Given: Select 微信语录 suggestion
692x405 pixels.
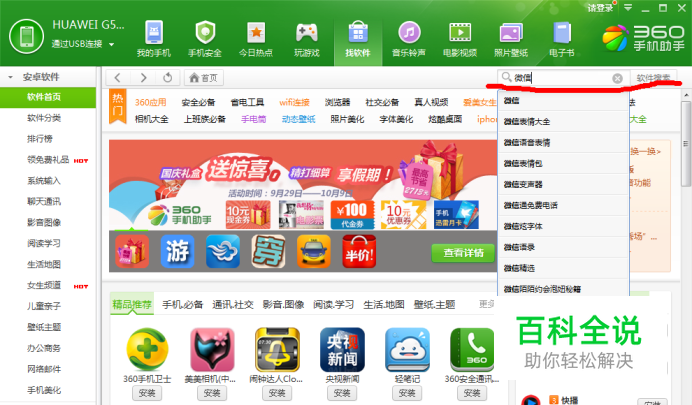Looking at the screenshot, I should click(x=563, y=247).
